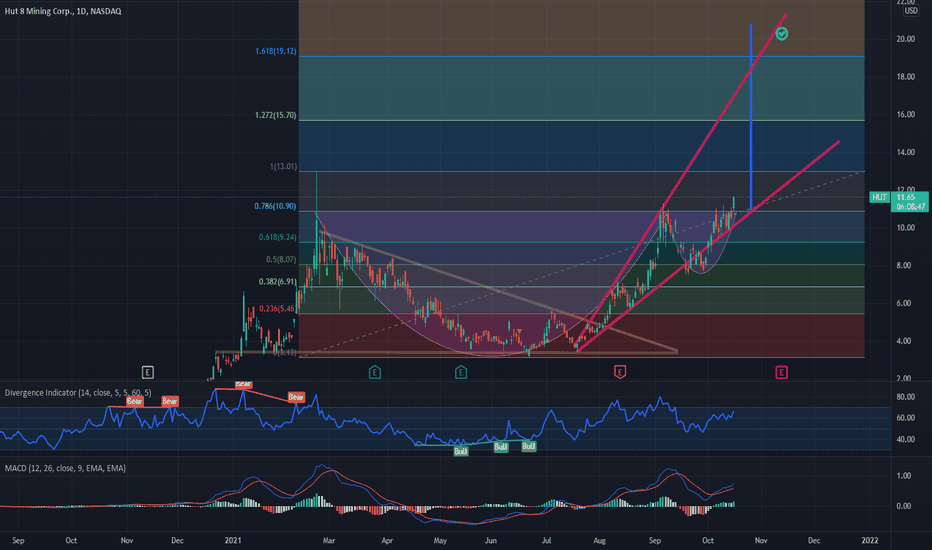The width and height of the screenshot is (932, 550).
Task: Select the 0.236(5.46) Fibonacci level label
Action: tap(278, 309)
